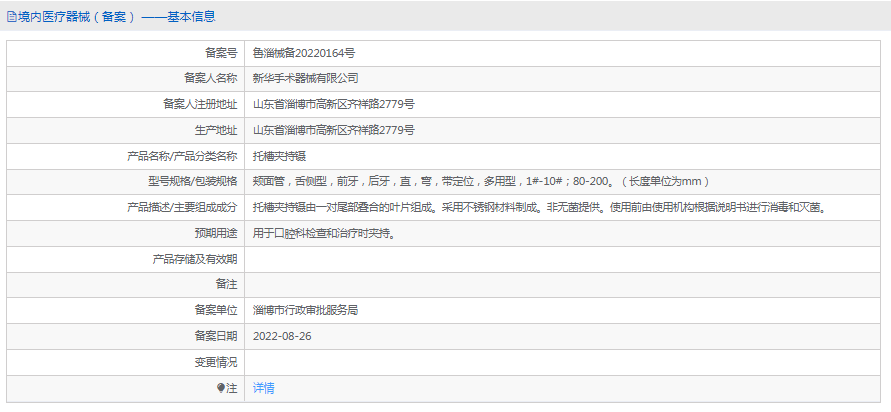Click the 备案单位 row label
The height and width of the screenshot is (412, 891).
click(216, 311)
